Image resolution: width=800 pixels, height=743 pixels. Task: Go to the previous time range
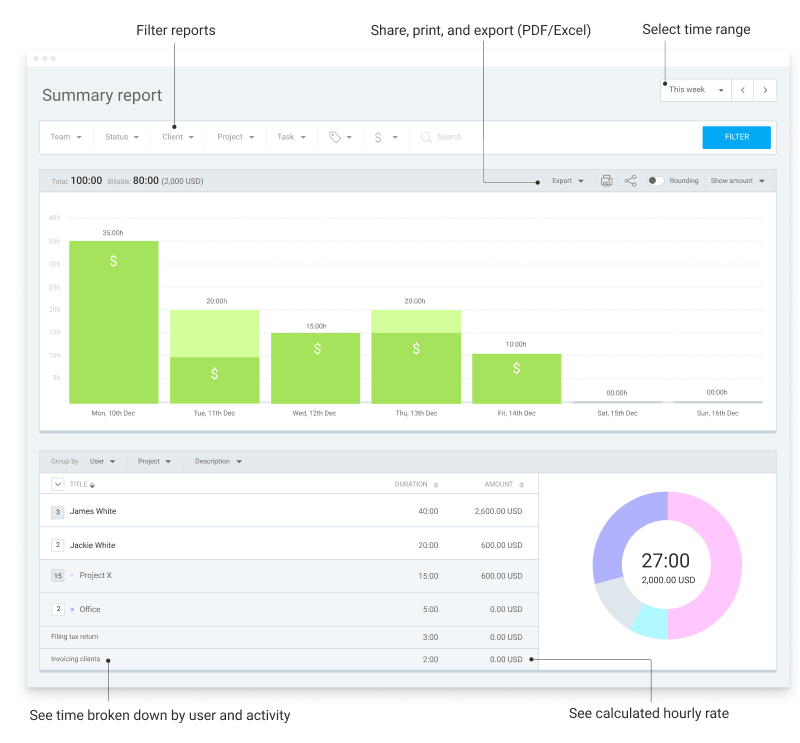[743, 90]
